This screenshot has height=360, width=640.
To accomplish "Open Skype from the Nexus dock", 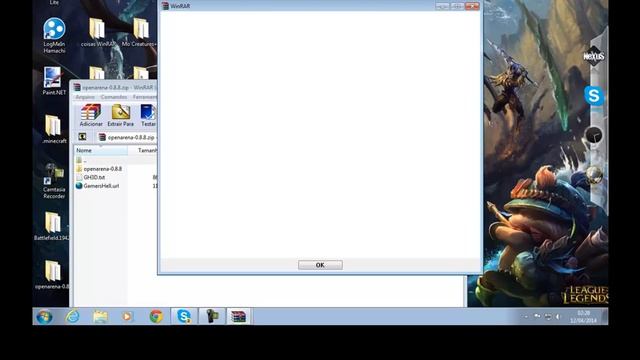I will click(594, 96).
